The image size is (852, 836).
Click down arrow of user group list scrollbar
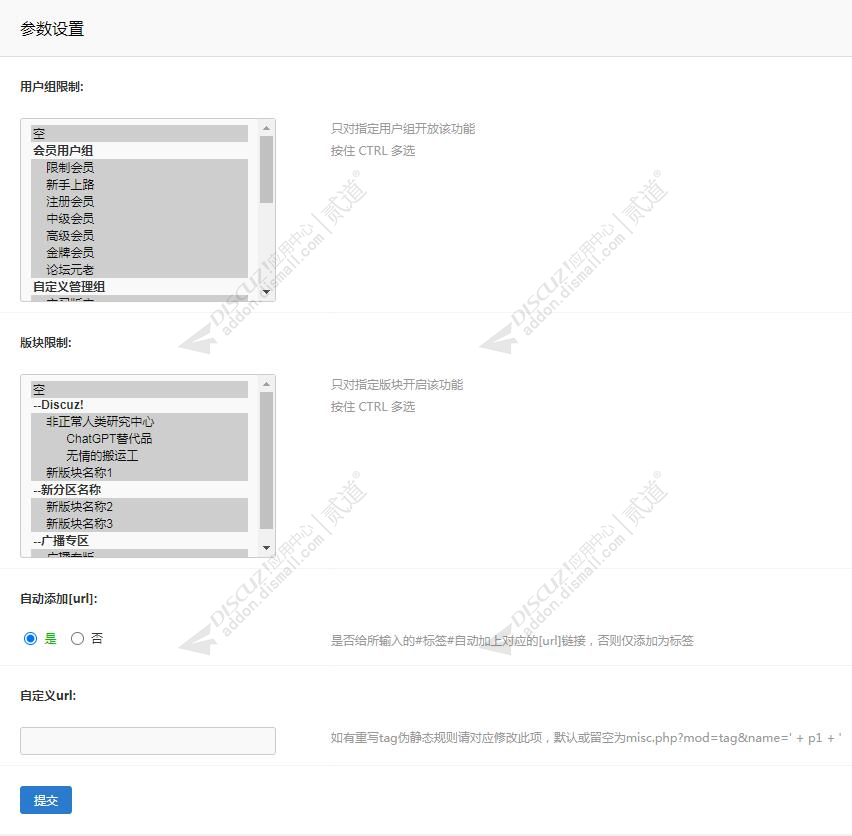[266, 292]
